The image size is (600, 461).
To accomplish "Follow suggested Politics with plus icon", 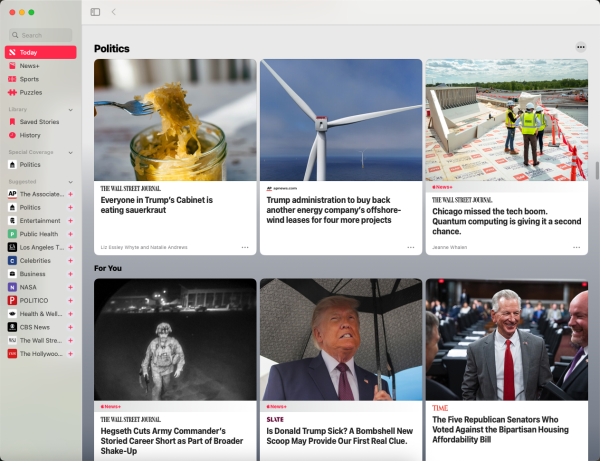I will 70,207.
